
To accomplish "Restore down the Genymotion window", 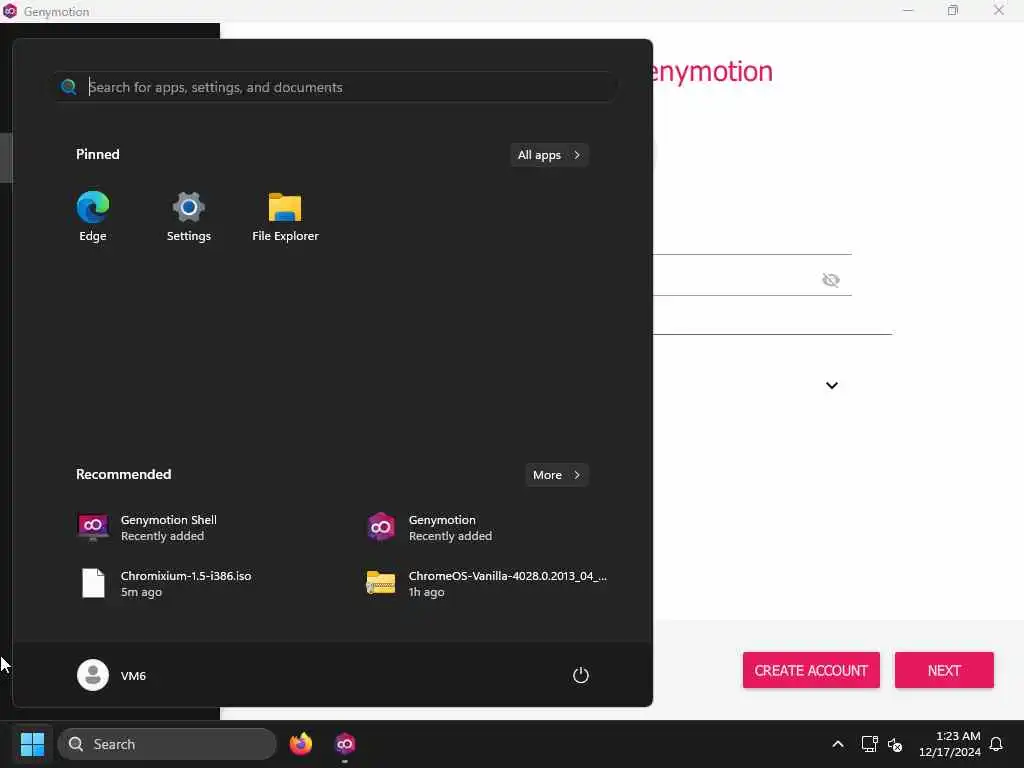I will tap(953, 10).
